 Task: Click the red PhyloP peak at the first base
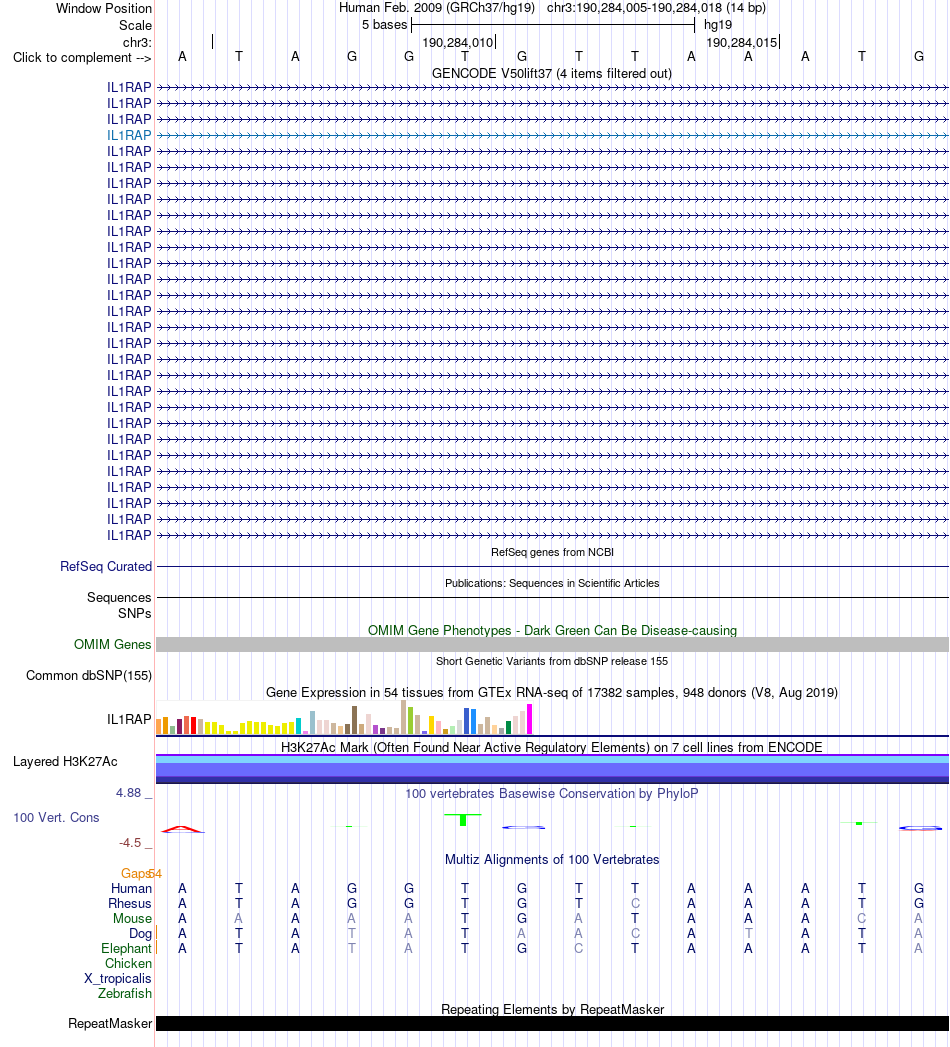pyautogui.click(x=182, y=829)
